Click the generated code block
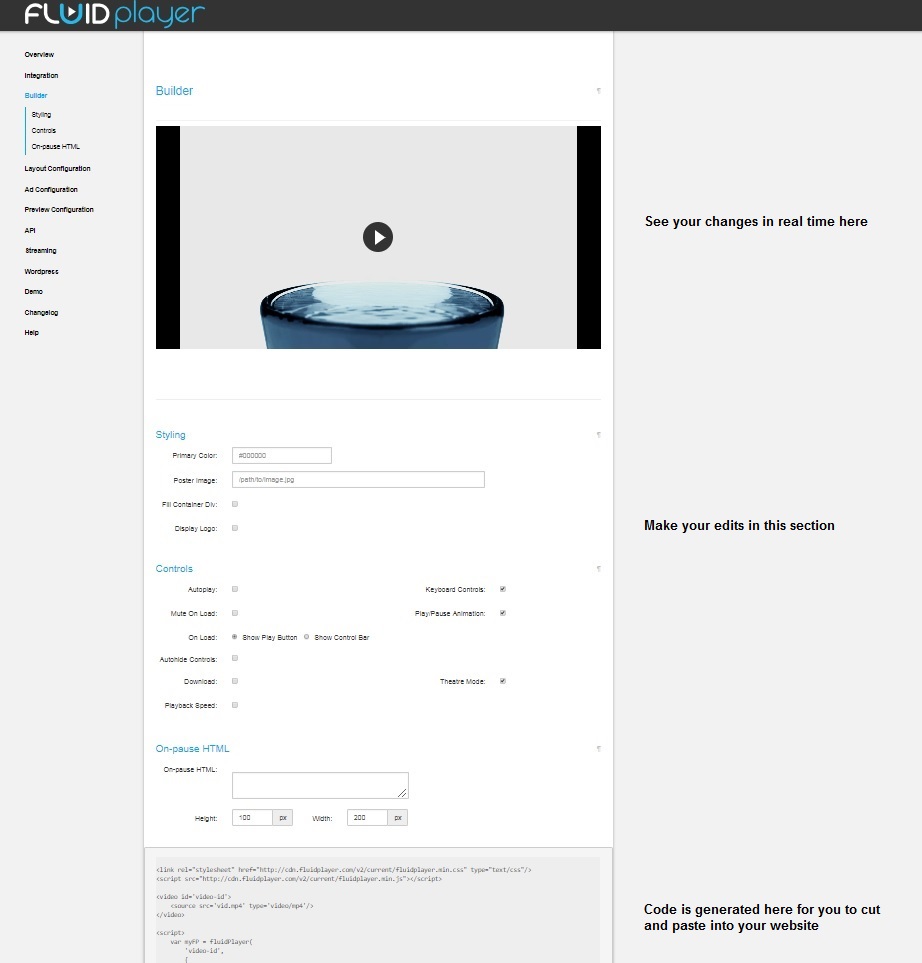Screen dimensions: 922x963 pyautogui.click(x=378, y=910)
